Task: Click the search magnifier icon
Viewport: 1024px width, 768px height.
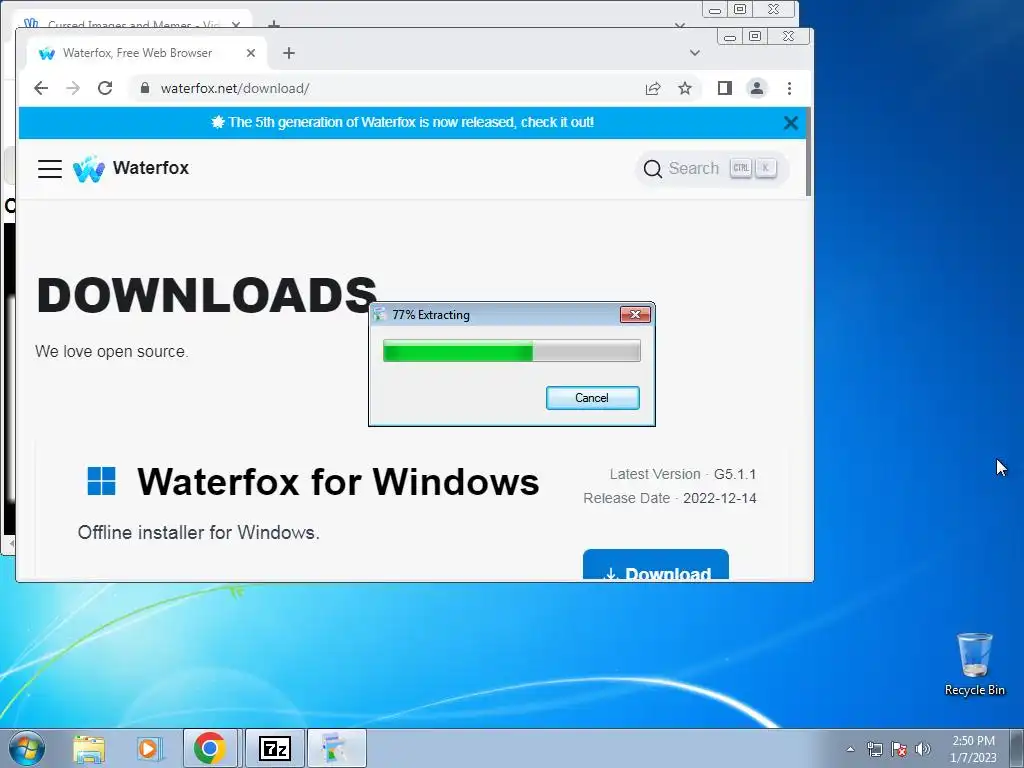Action: click(652, 169)
